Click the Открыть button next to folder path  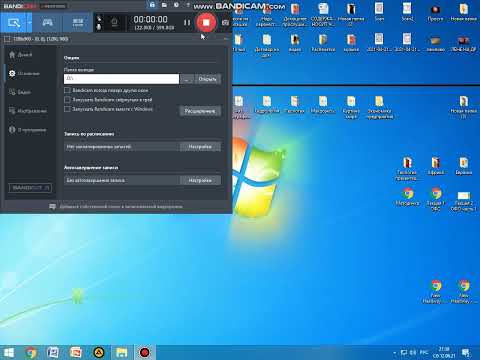[207, 79]
